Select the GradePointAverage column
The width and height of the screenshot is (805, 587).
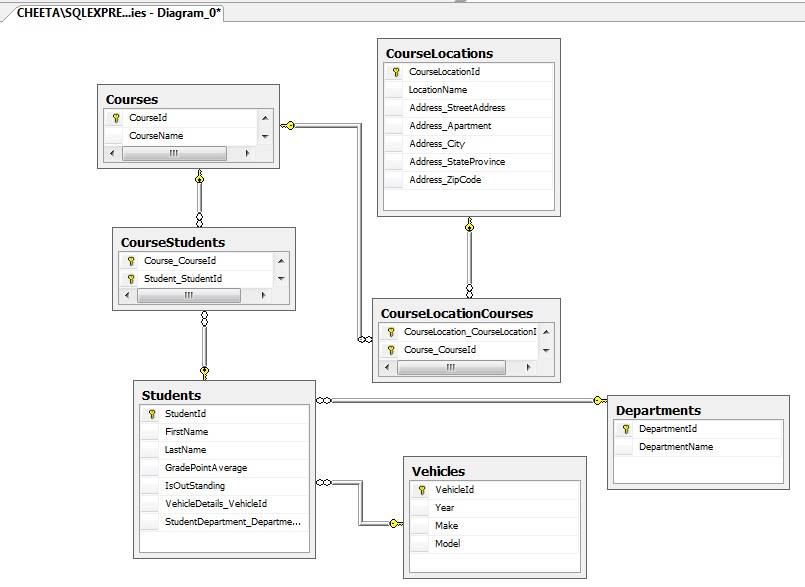(224, 468)
